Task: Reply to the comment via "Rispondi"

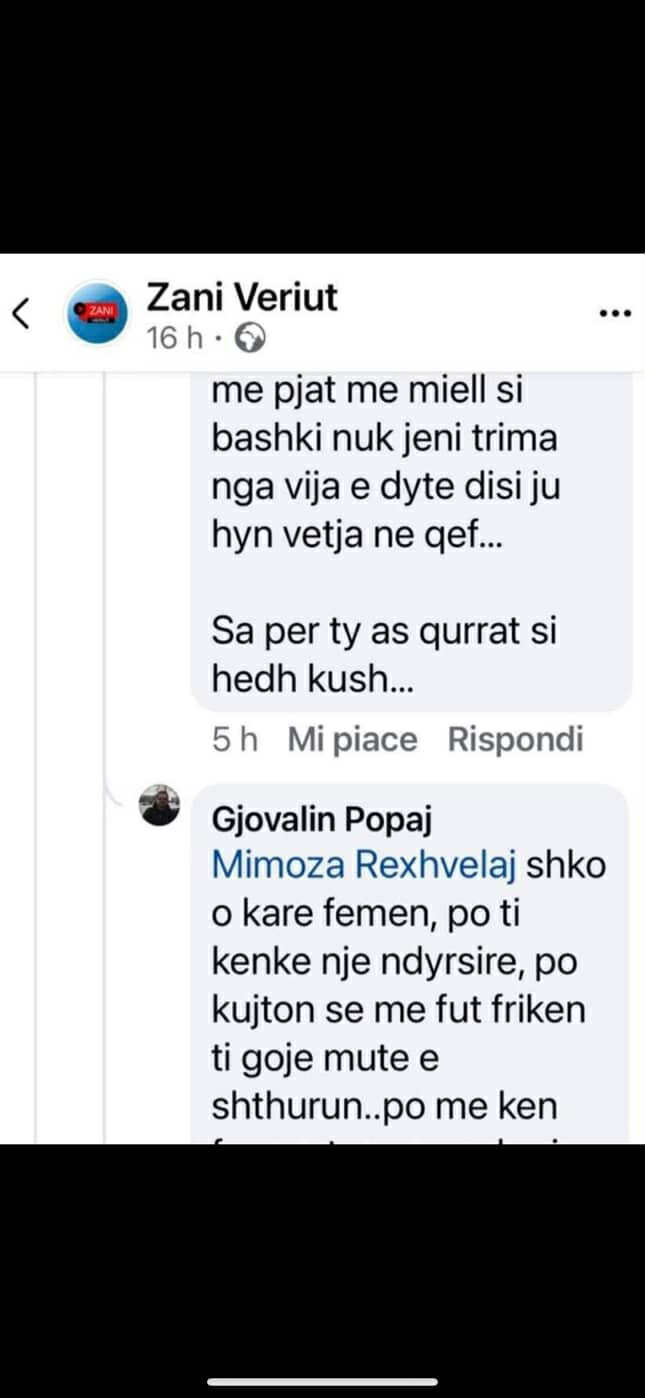Action: coord(515,740)
